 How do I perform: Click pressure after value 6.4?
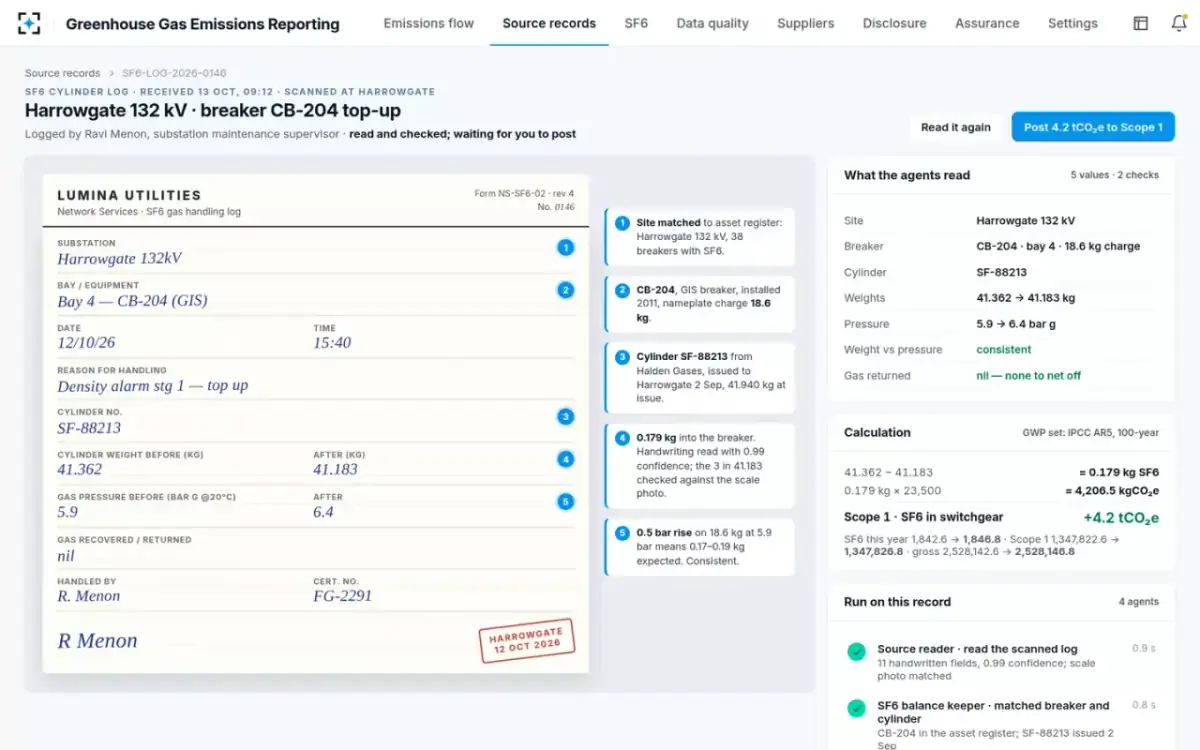pyautogui.click(x=323, y=512)
